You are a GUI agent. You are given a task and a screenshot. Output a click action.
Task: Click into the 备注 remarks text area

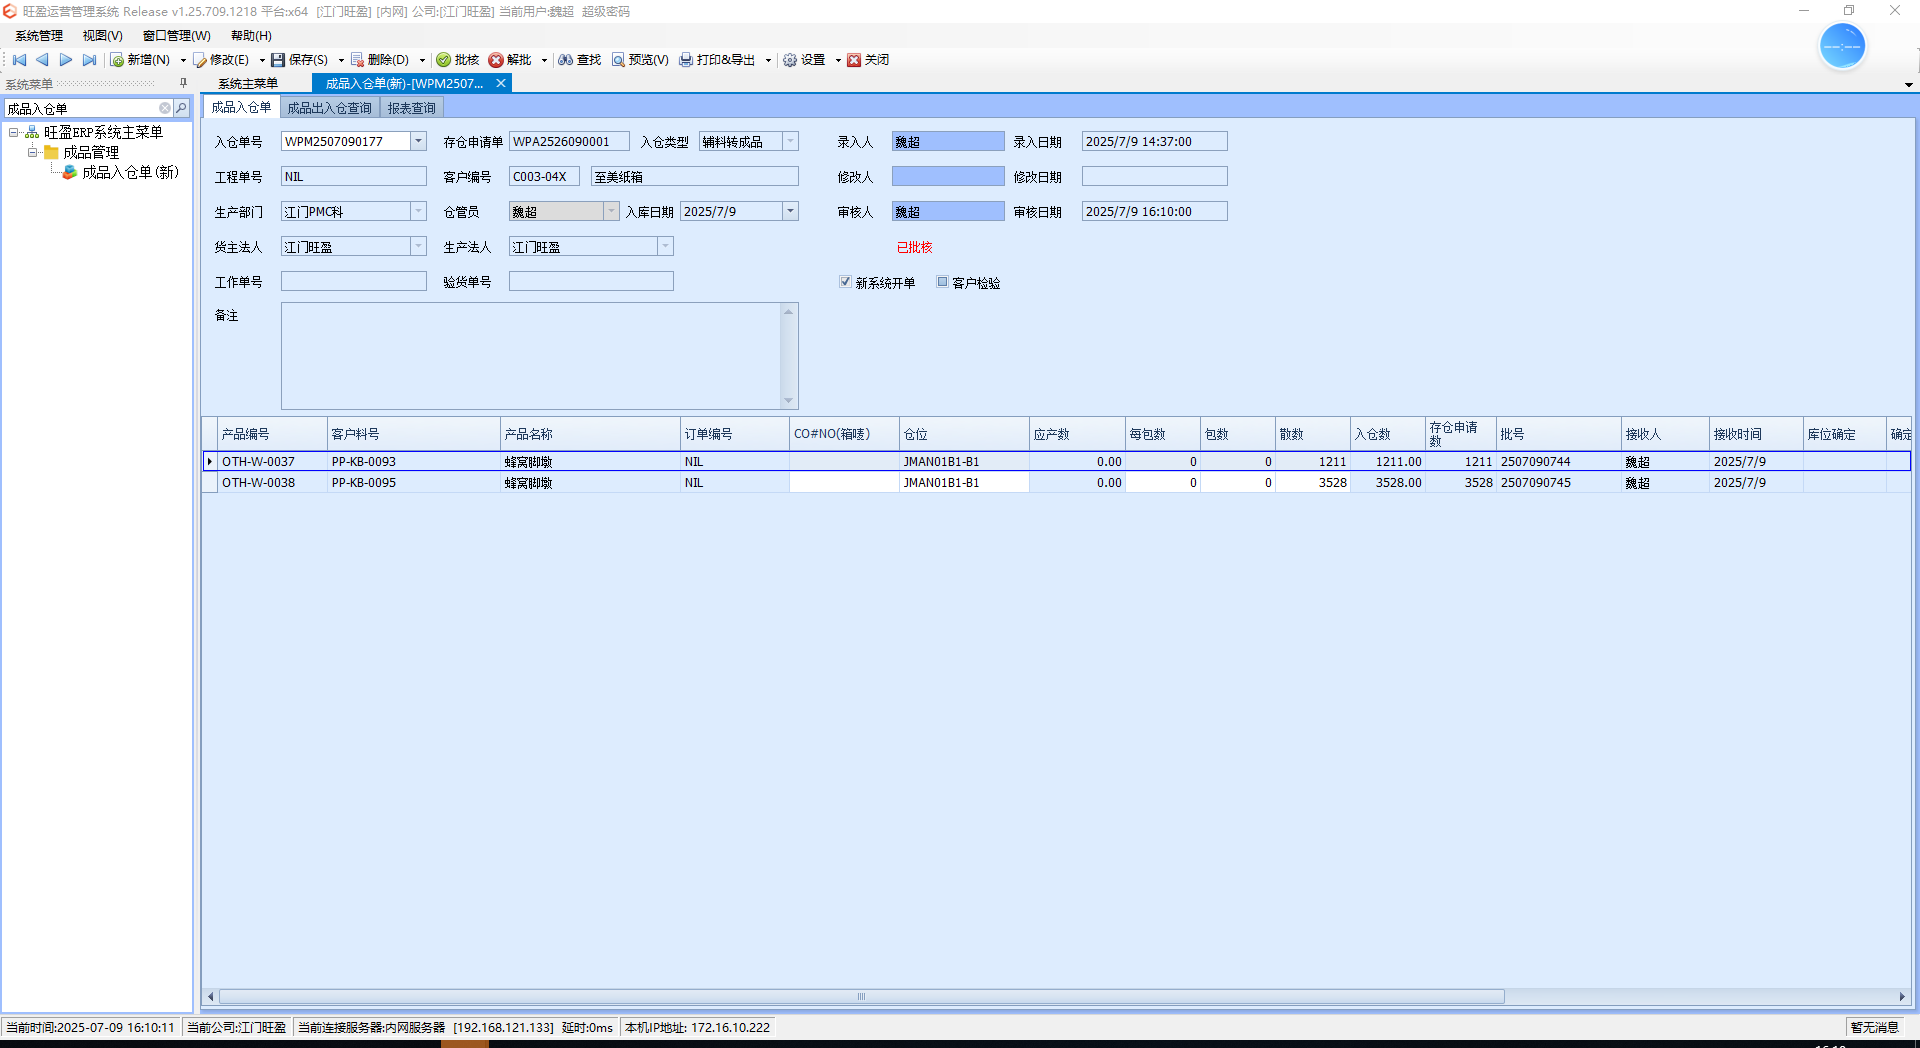(531, 356)
